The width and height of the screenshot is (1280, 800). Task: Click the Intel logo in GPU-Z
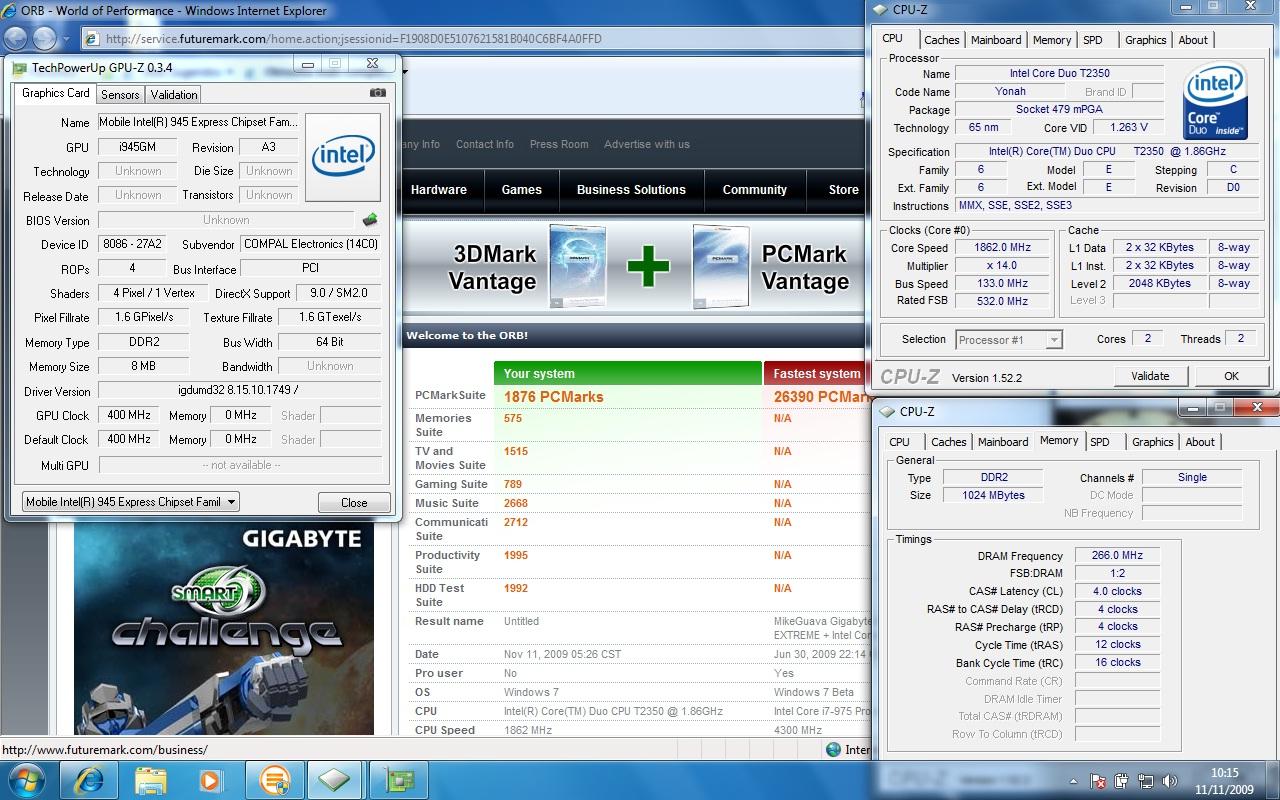coord(343,156)
